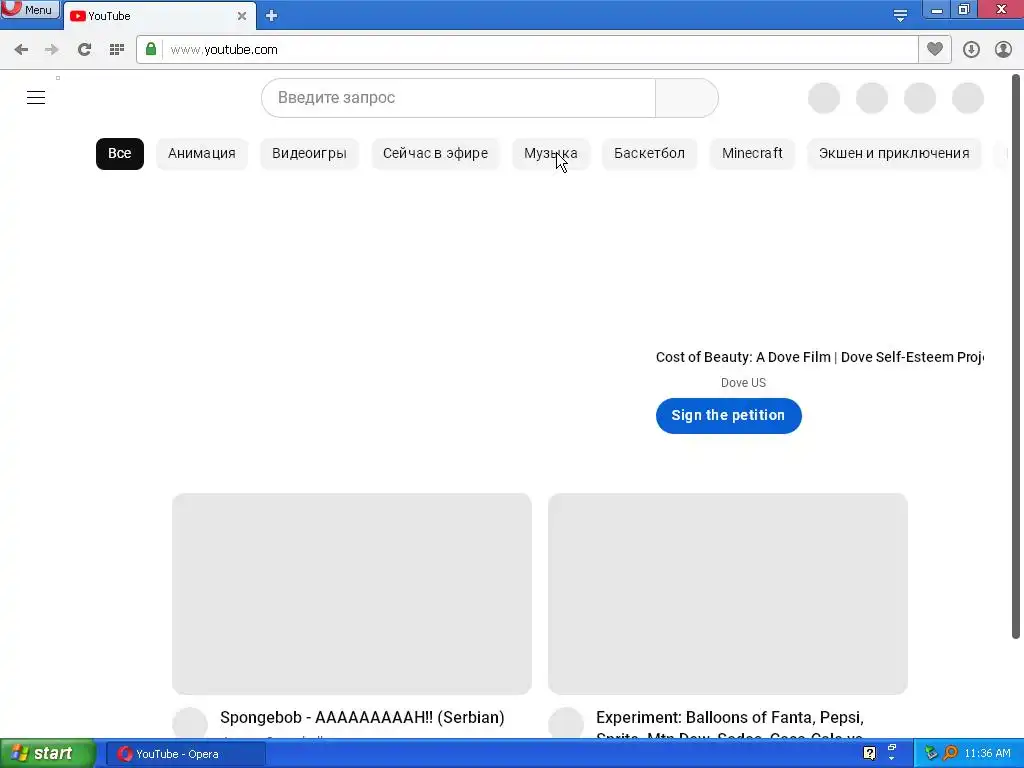The width and height of the screenshot is (1024, 768).
Task: Select the 'Анимация' filter chip
Action: click(x=202, y=153)
